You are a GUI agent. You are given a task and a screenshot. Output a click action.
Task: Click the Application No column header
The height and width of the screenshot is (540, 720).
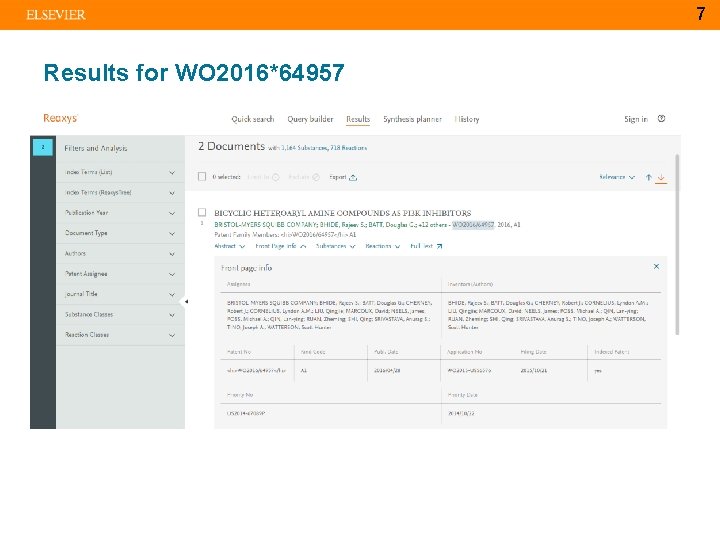click(x=465, y=352)
